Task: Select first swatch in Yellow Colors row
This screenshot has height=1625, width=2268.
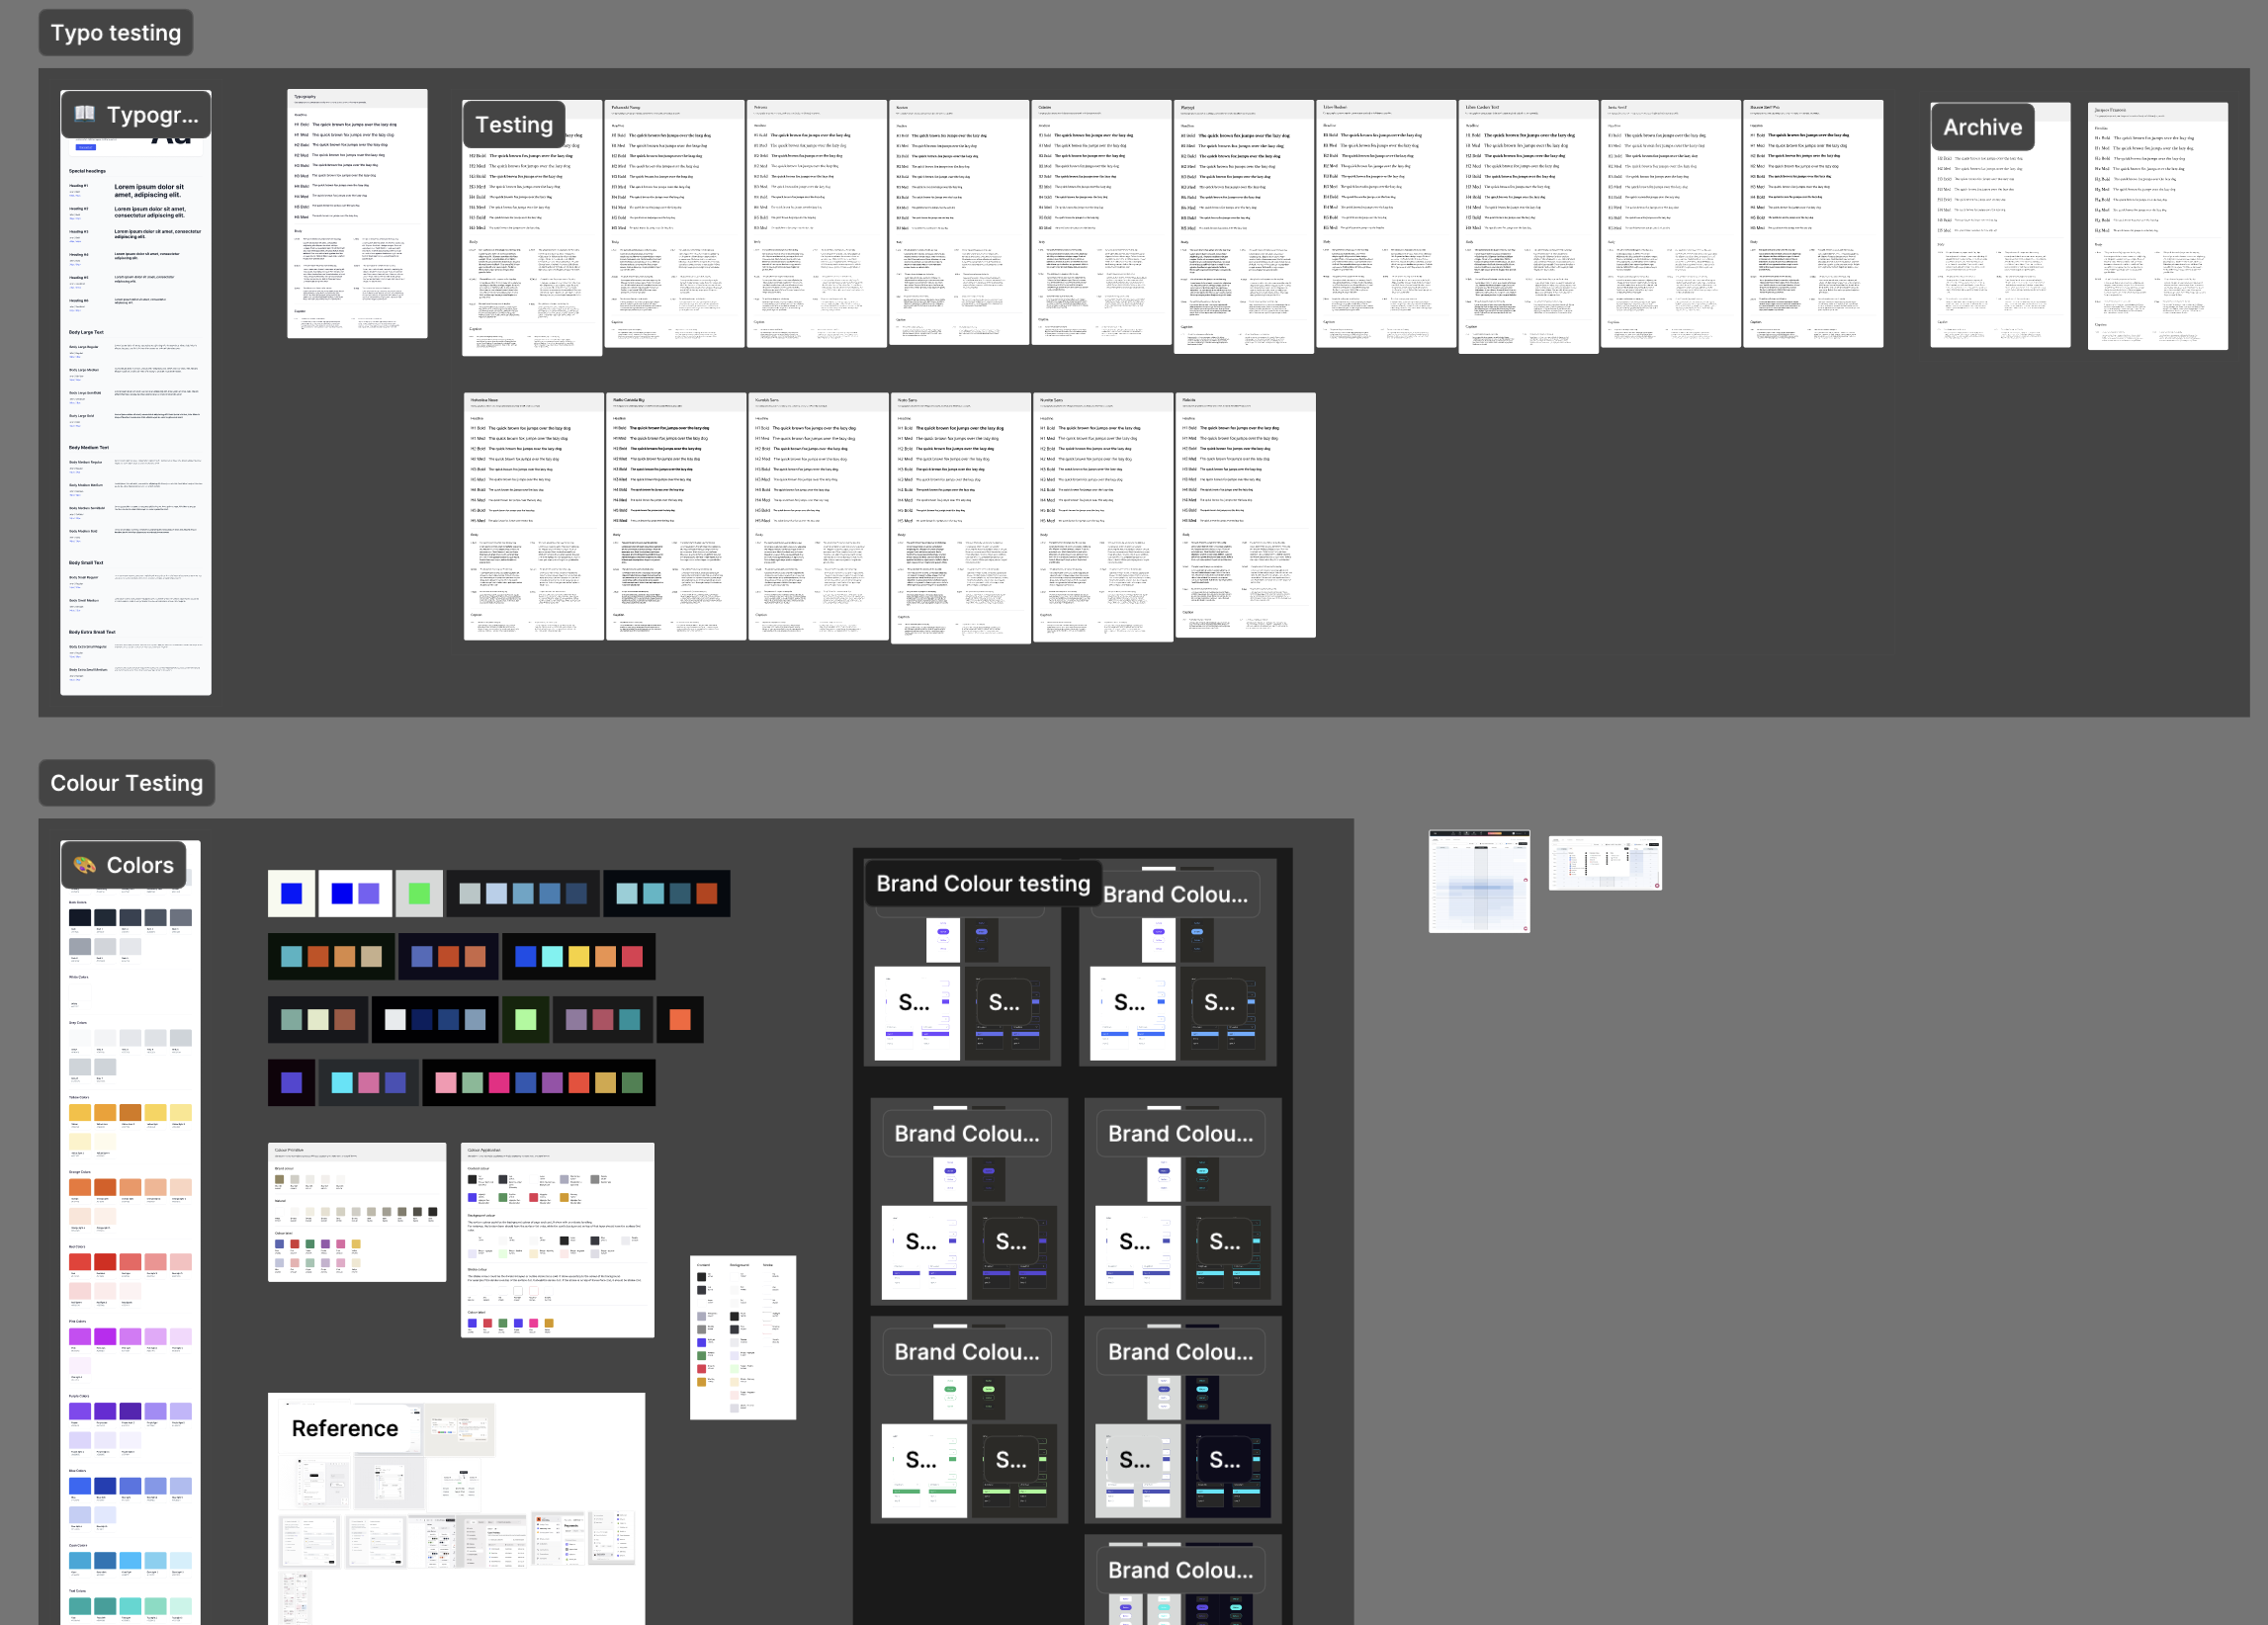Action: pos(80,1112)
